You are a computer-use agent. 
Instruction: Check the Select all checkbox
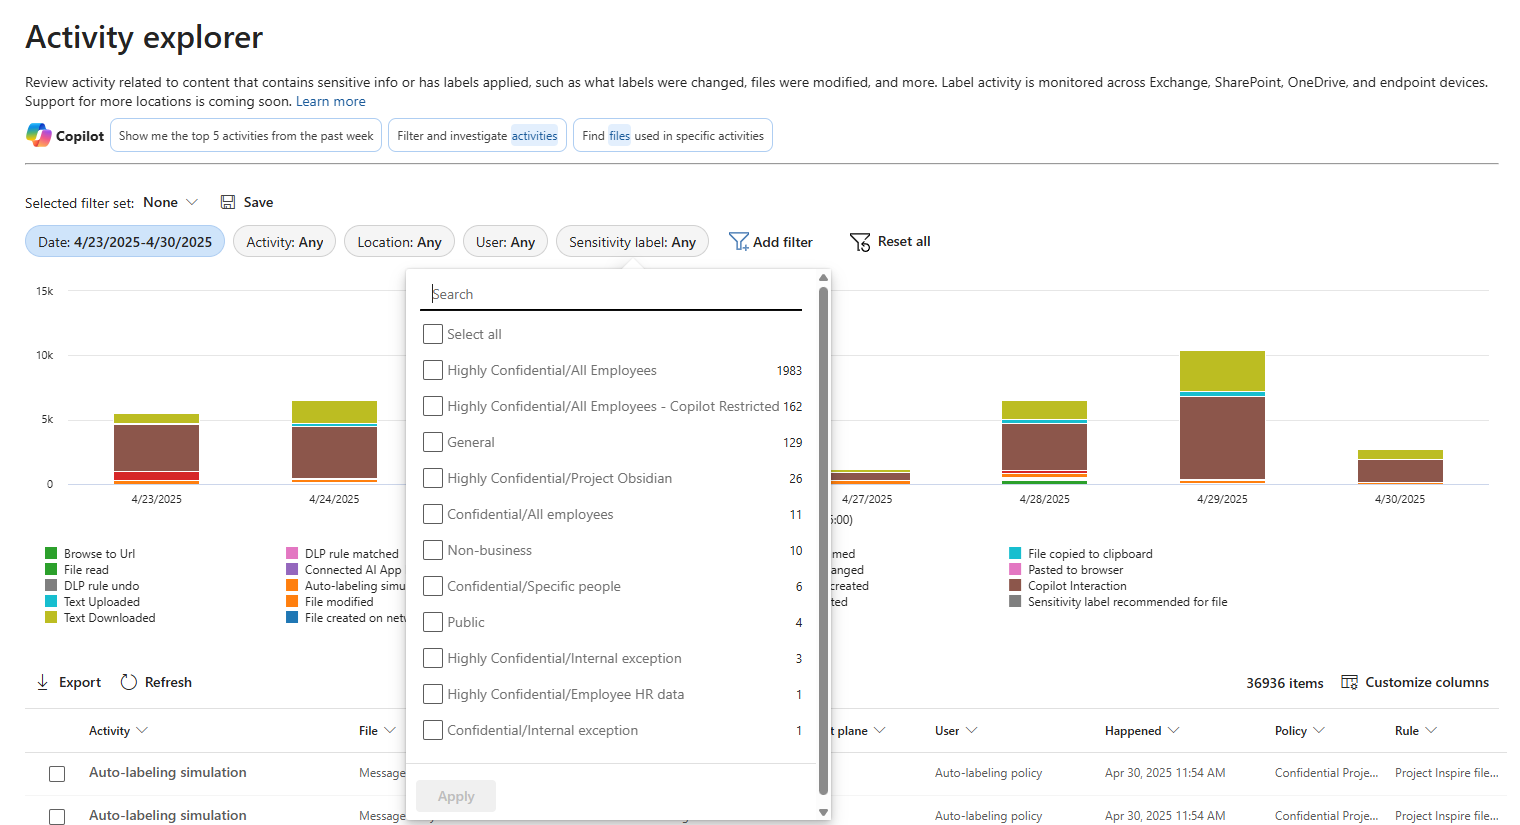(x=433, y=334)
